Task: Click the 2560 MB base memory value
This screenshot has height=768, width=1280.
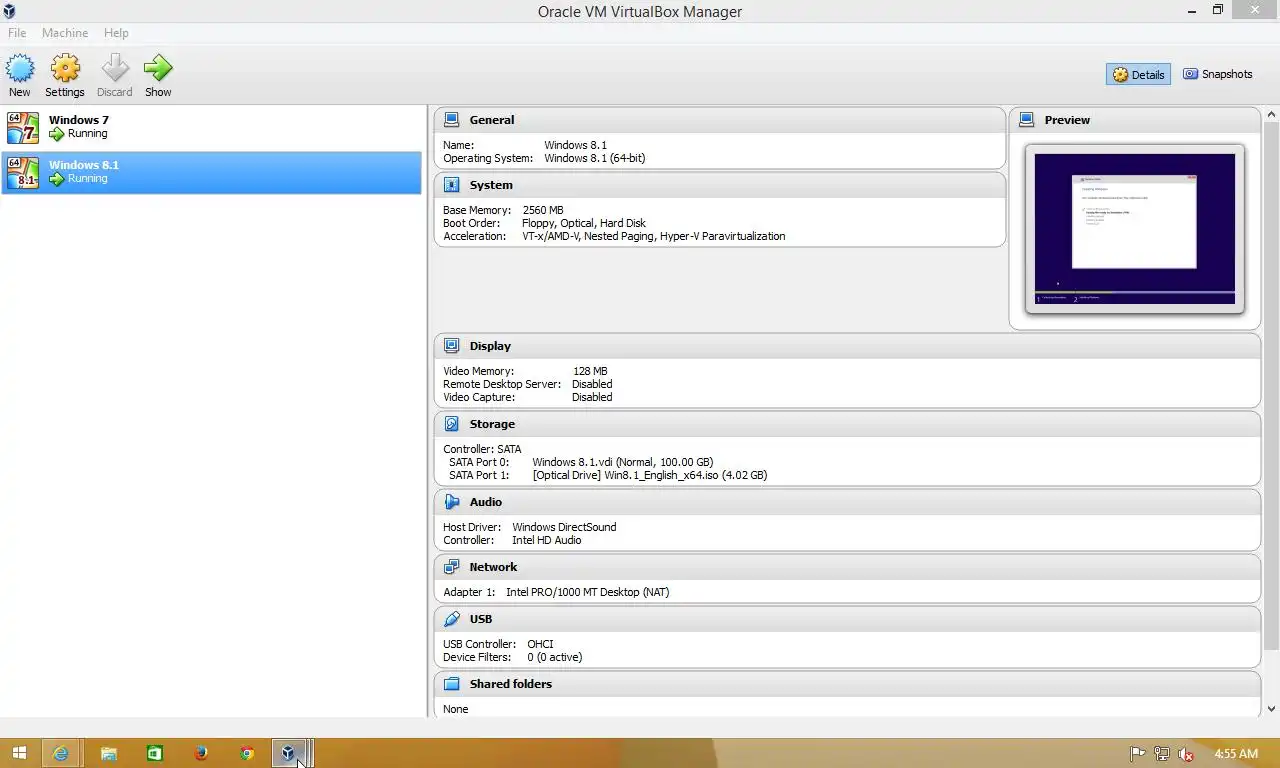Action: [543, 210]
